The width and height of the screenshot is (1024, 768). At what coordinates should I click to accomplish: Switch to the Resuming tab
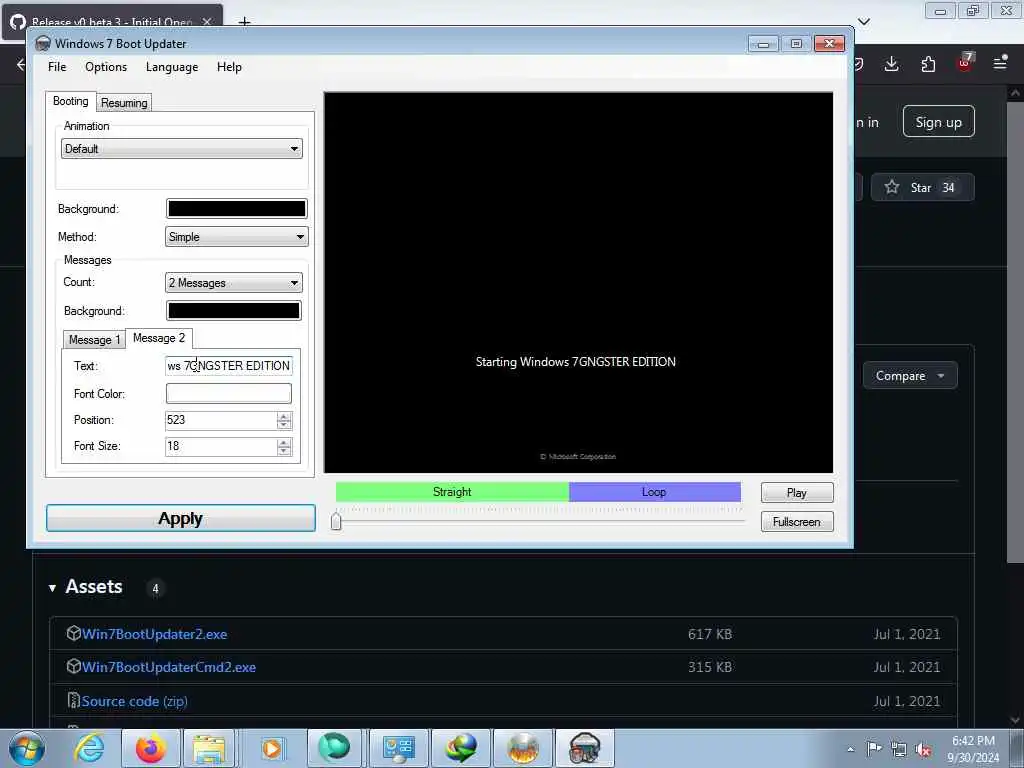tap(124, 103)
